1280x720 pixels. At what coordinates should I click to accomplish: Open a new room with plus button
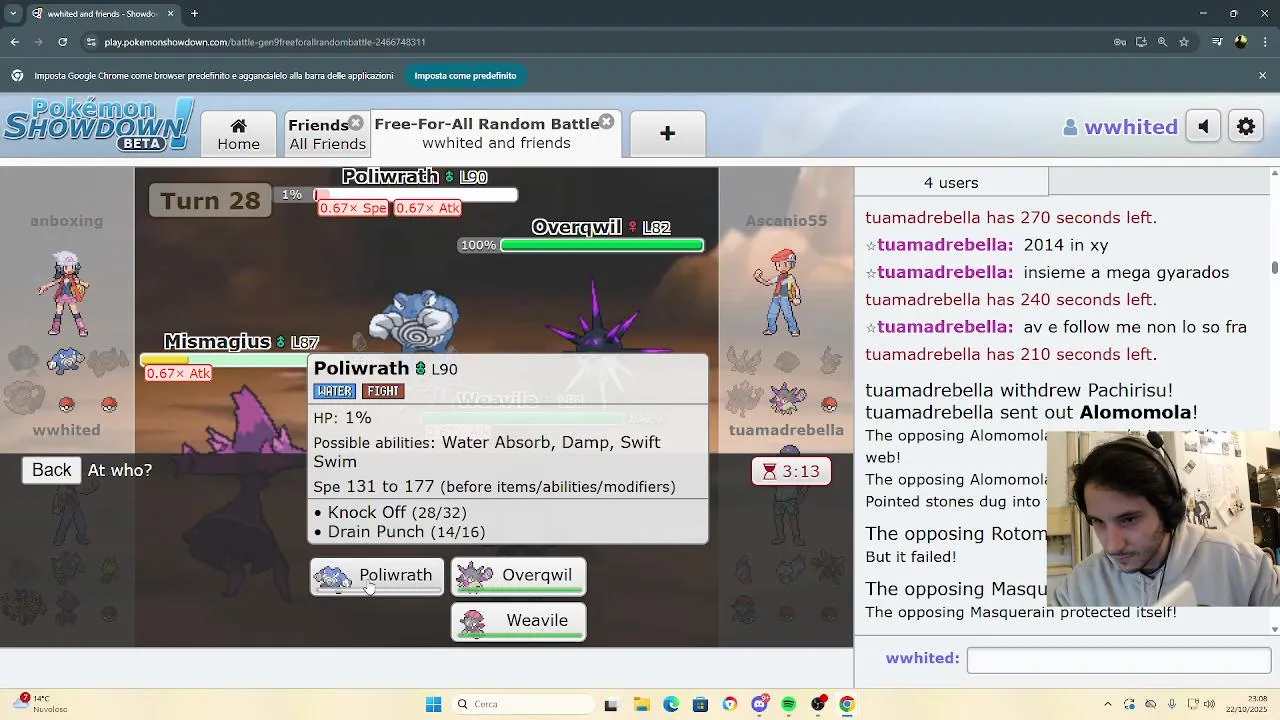pos(667,134)
